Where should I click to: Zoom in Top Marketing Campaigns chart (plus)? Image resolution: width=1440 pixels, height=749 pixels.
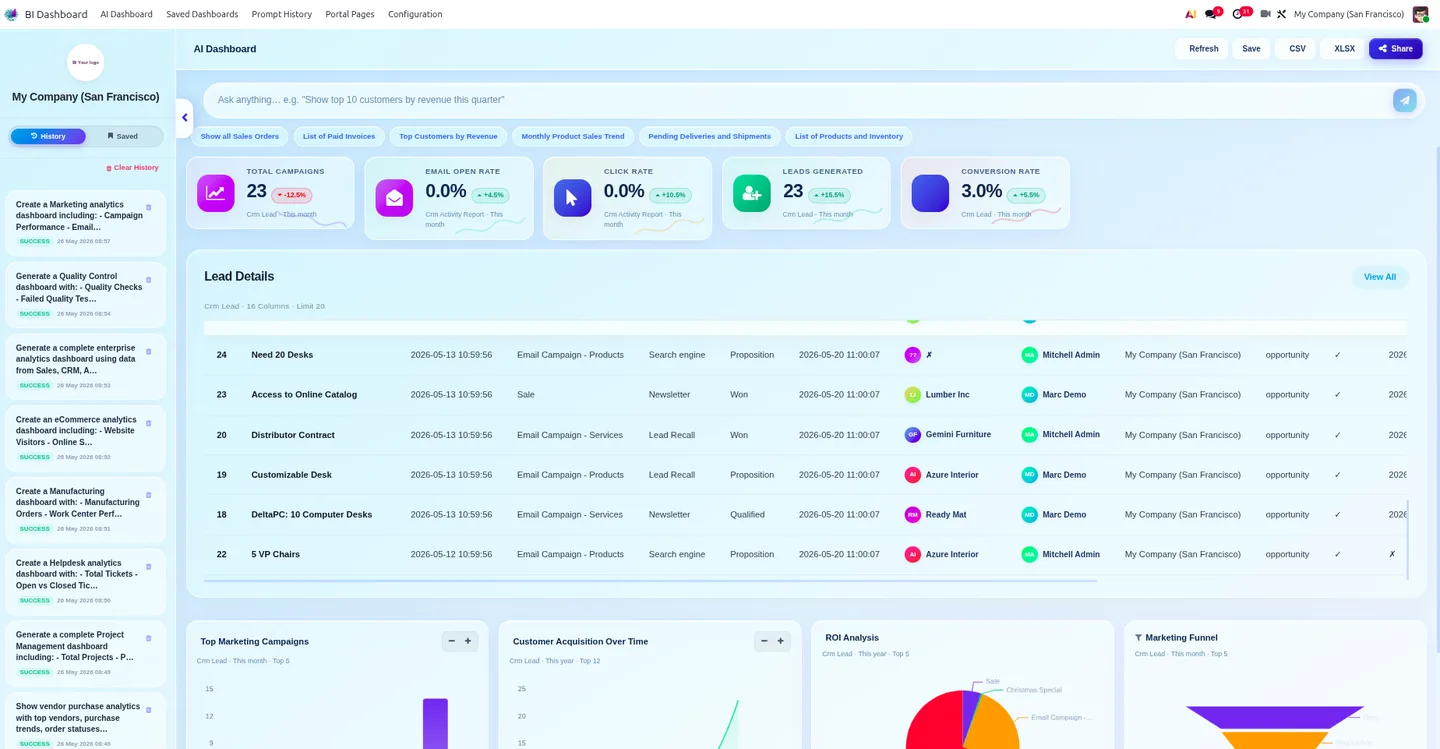pyautogui.click(x=468, y=641)
